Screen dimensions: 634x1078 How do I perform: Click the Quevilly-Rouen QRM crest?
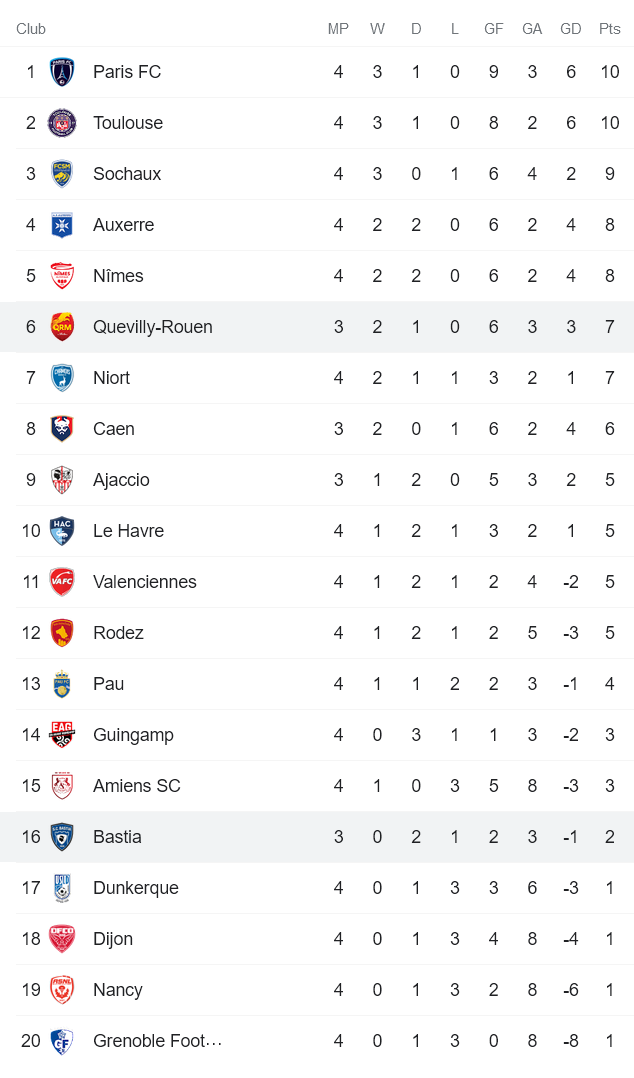tap(62, 326)
